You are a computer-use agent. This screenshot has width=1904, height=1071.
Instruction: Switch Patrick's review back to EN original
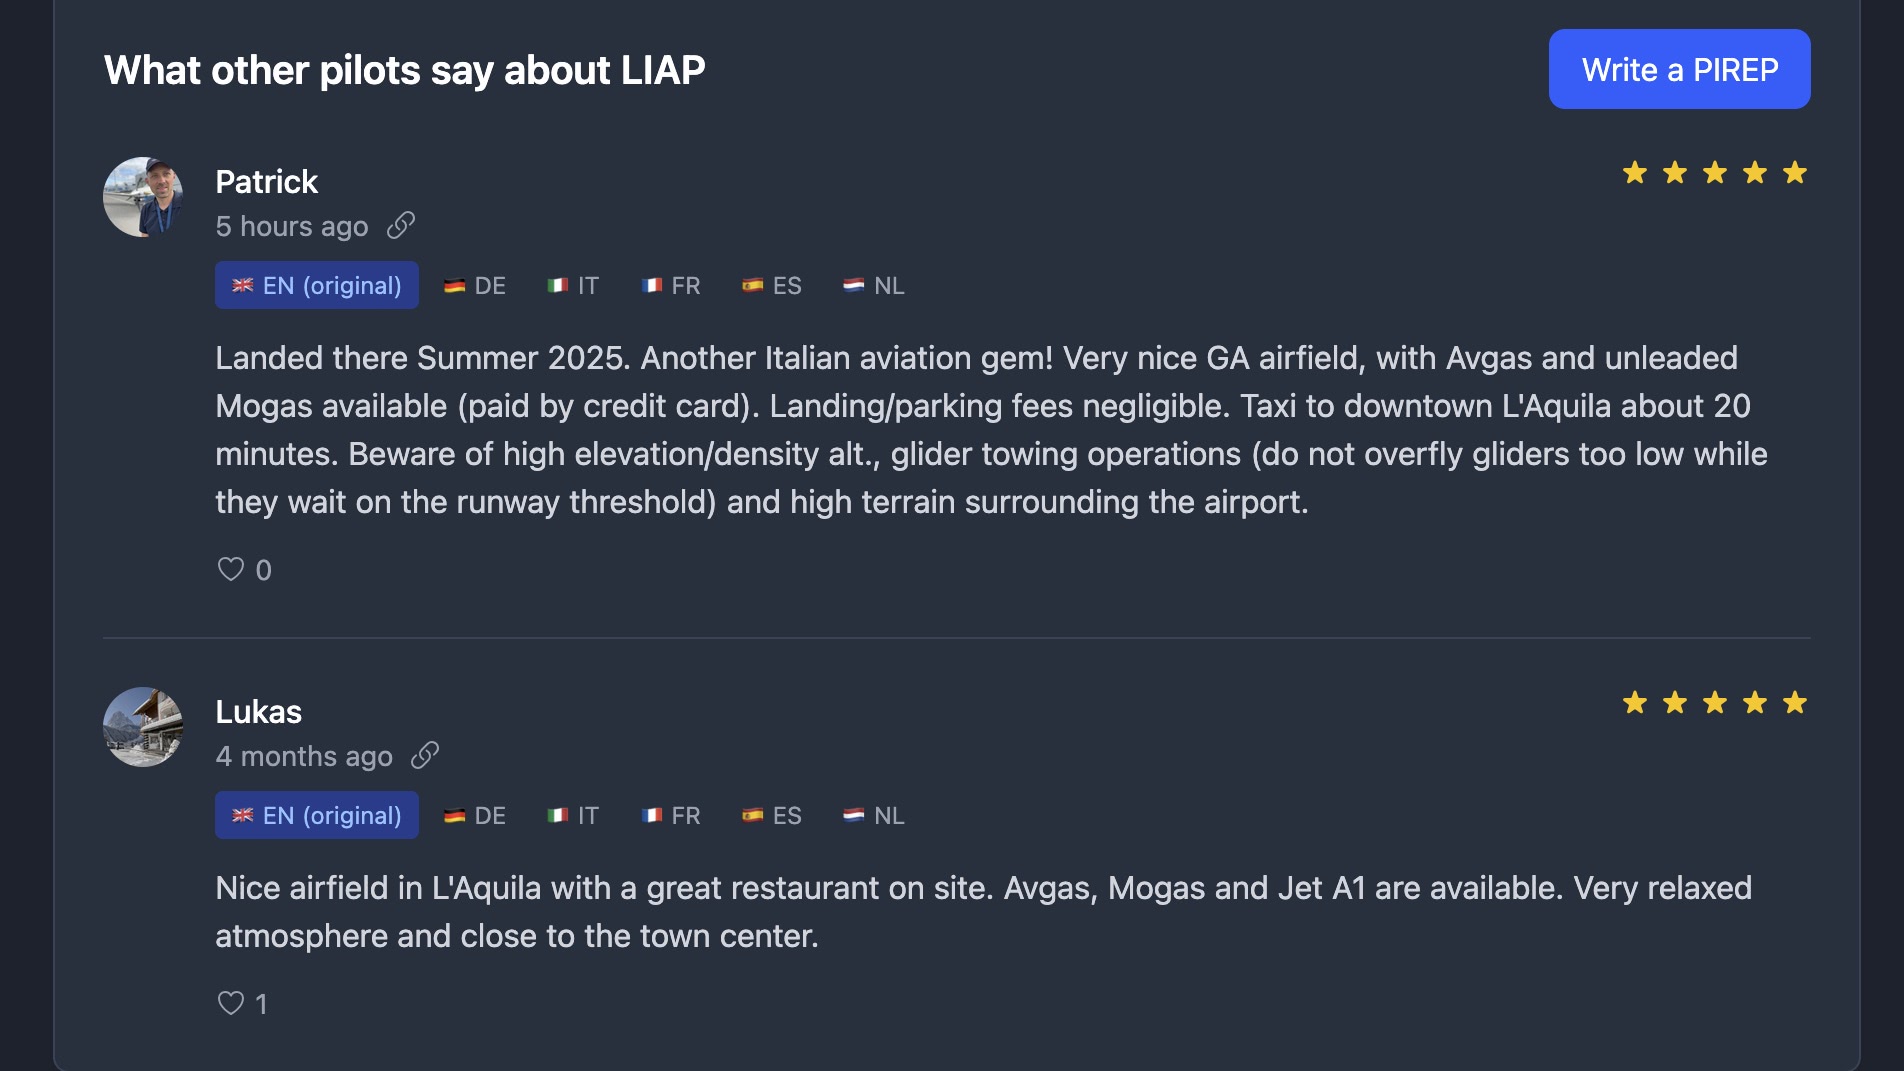click(316, 285)
